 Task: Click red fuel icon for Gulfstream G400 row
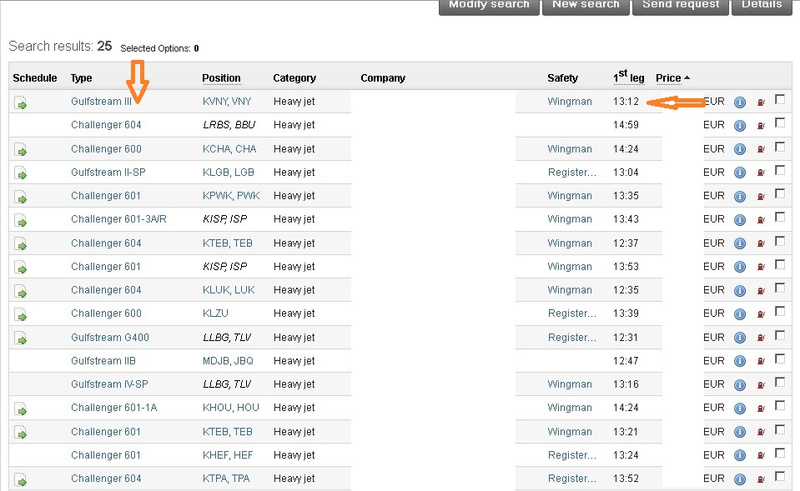tap(761, 338)
